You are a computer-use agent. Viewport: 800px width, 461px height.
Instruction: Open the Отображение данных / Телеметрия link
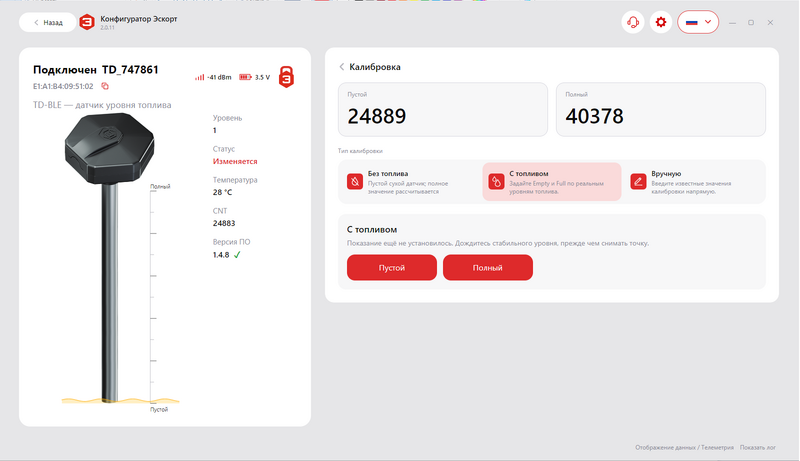[x=684, y=448]
